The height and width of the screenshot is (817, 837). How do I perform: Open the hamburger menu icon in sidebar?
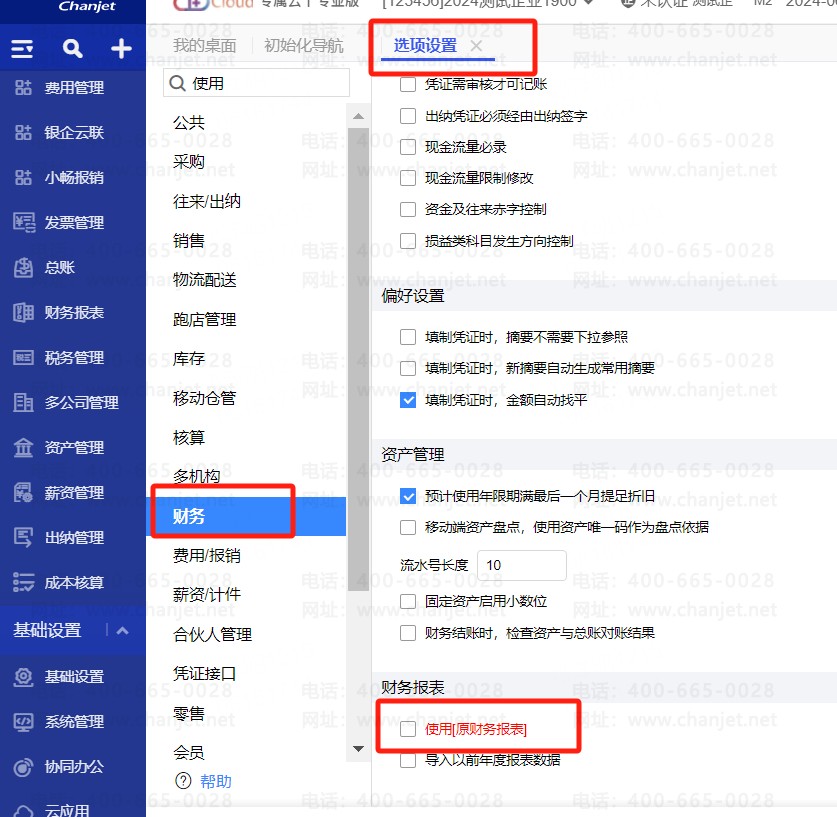[22, 49]
